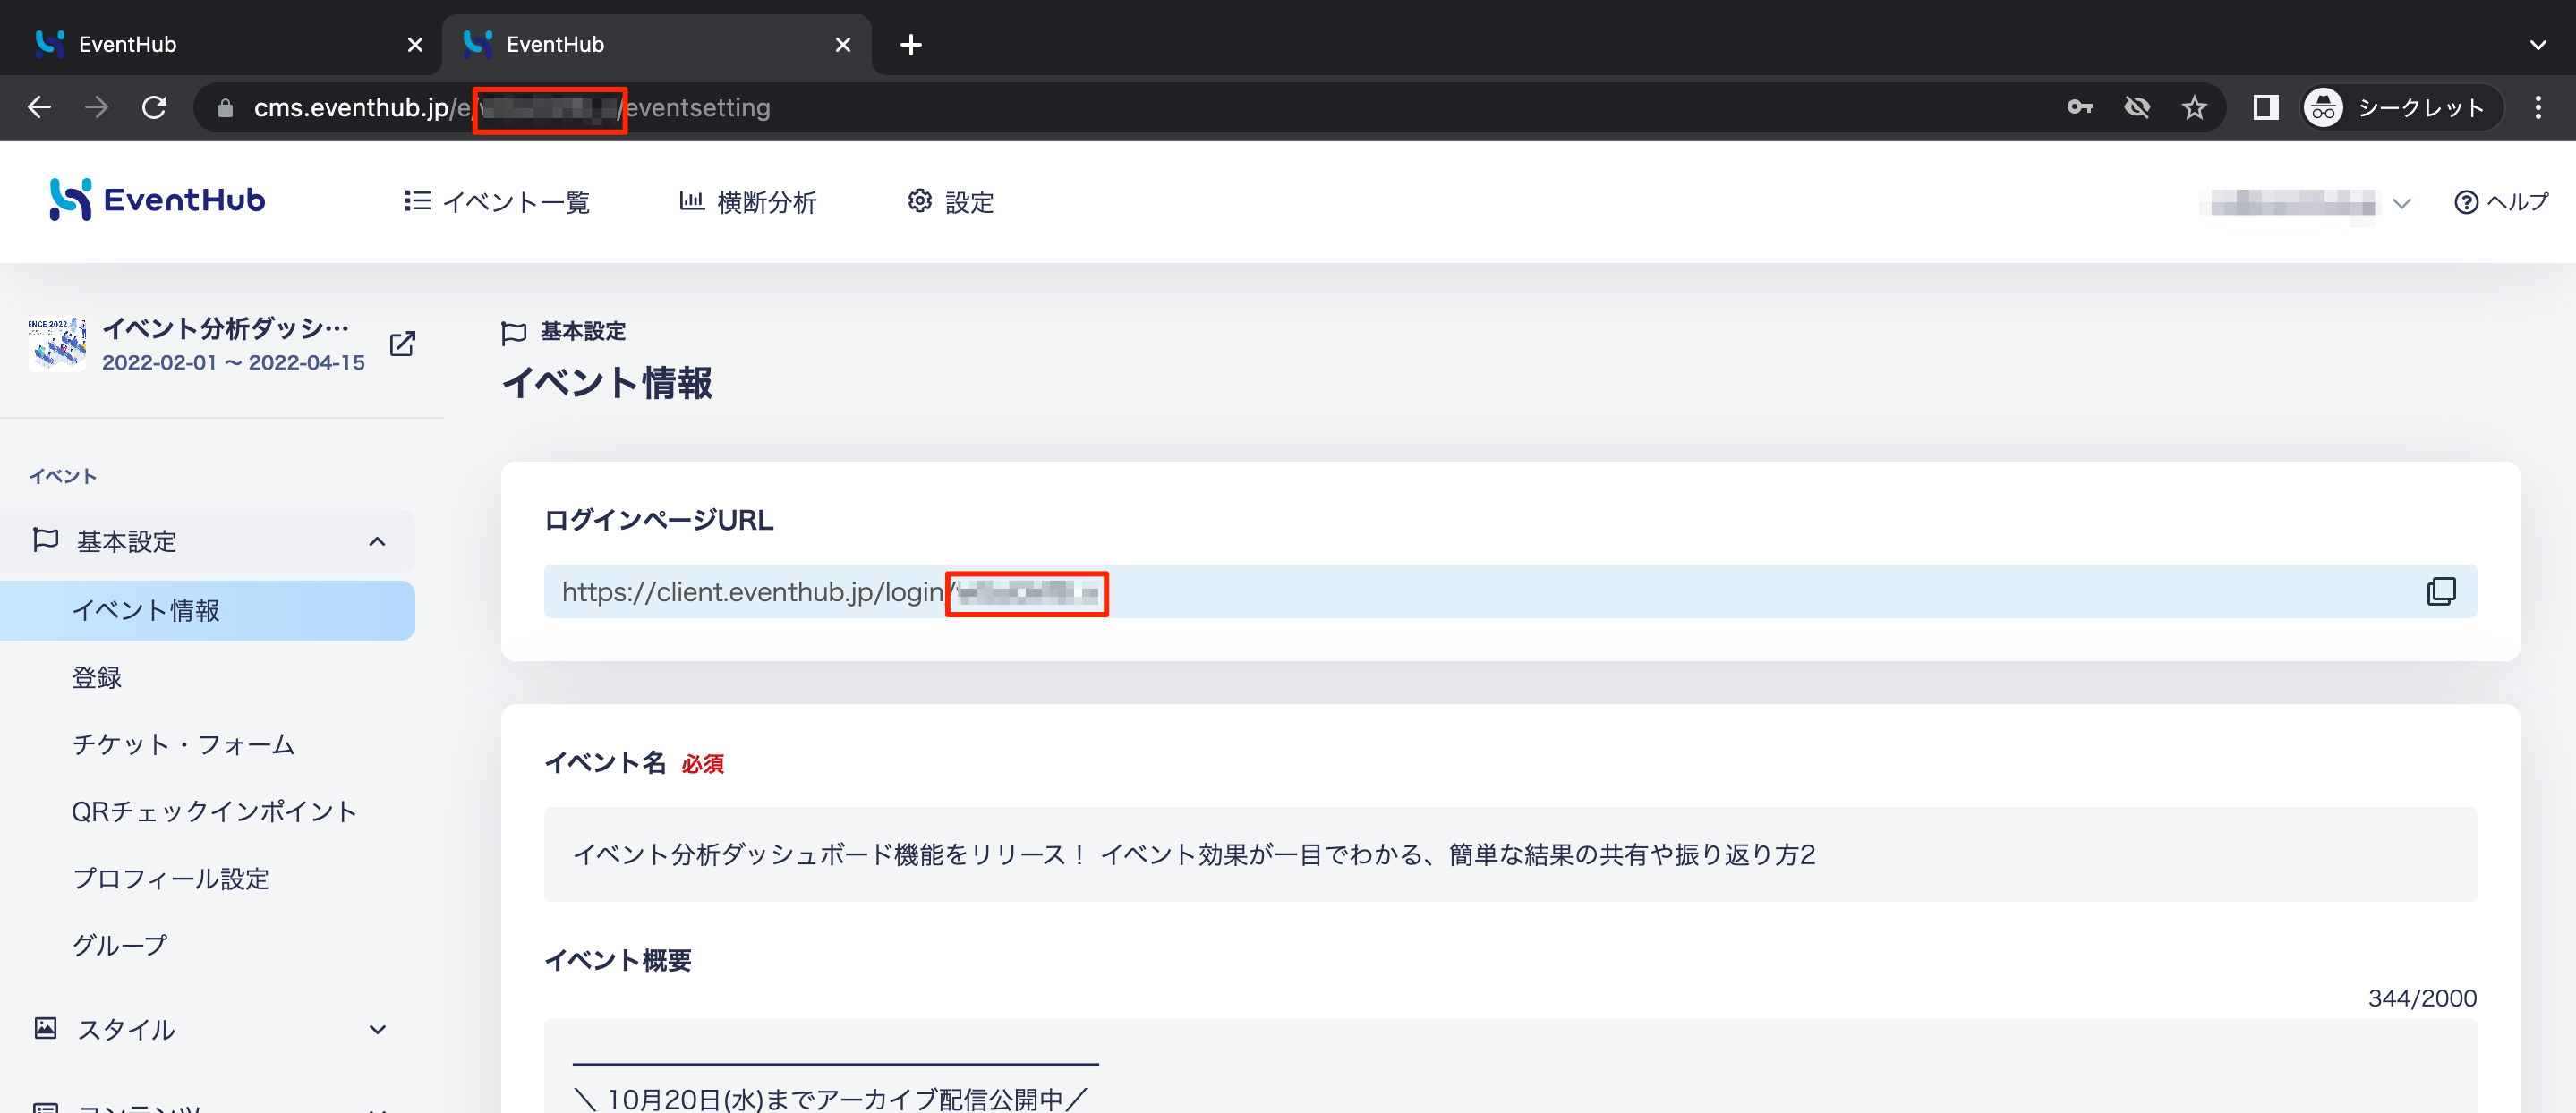The width and height of the screenshot is (2576, 1113).
Task: Open the 横断分析 menu
Action: 748,202
